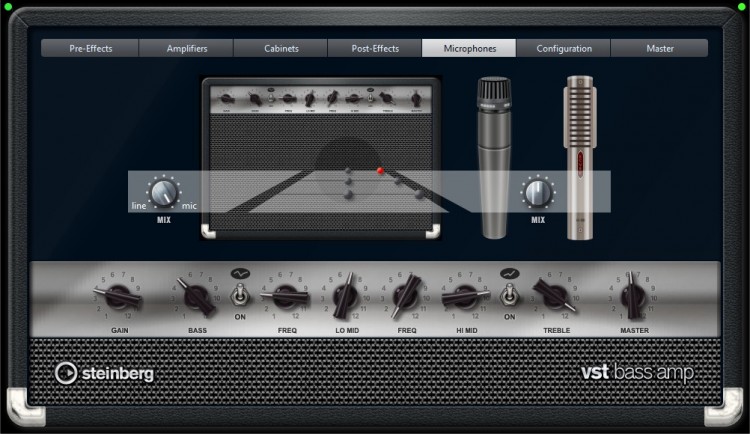Viewport: 750px width, 434px height.
Task: Open the Pre-Effects tab
Action: coord(90,48)
